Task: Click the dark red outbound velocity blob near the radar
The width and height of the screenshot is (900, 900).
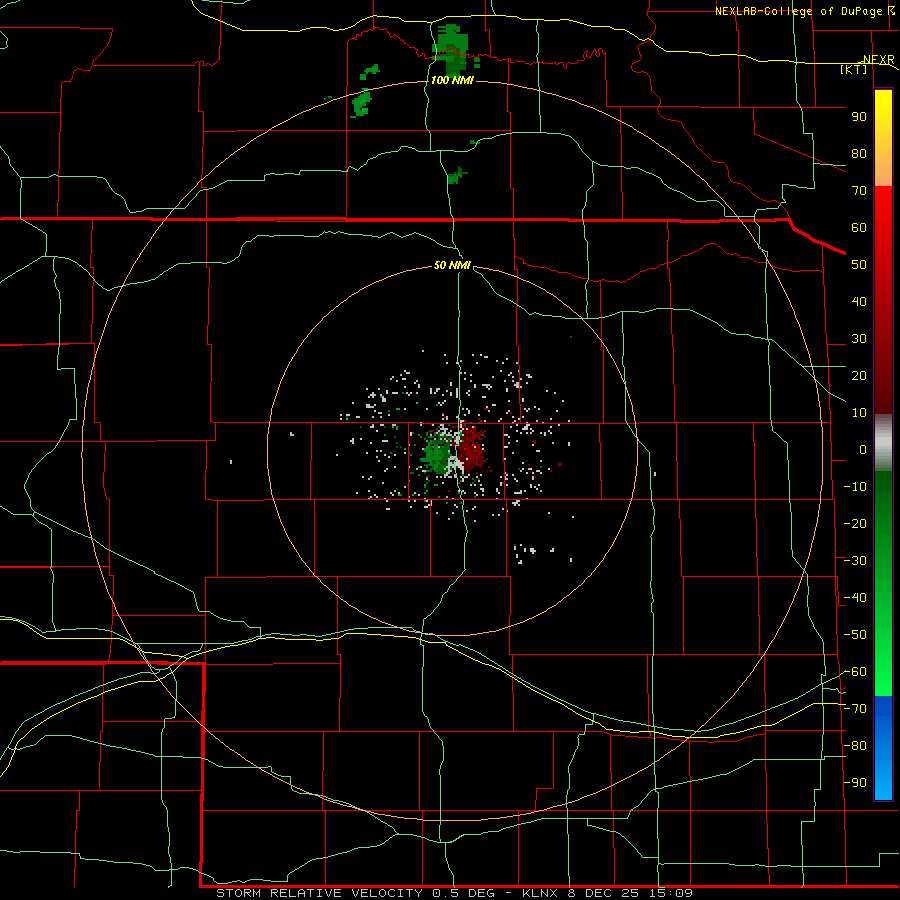Action: pos(473,449)
